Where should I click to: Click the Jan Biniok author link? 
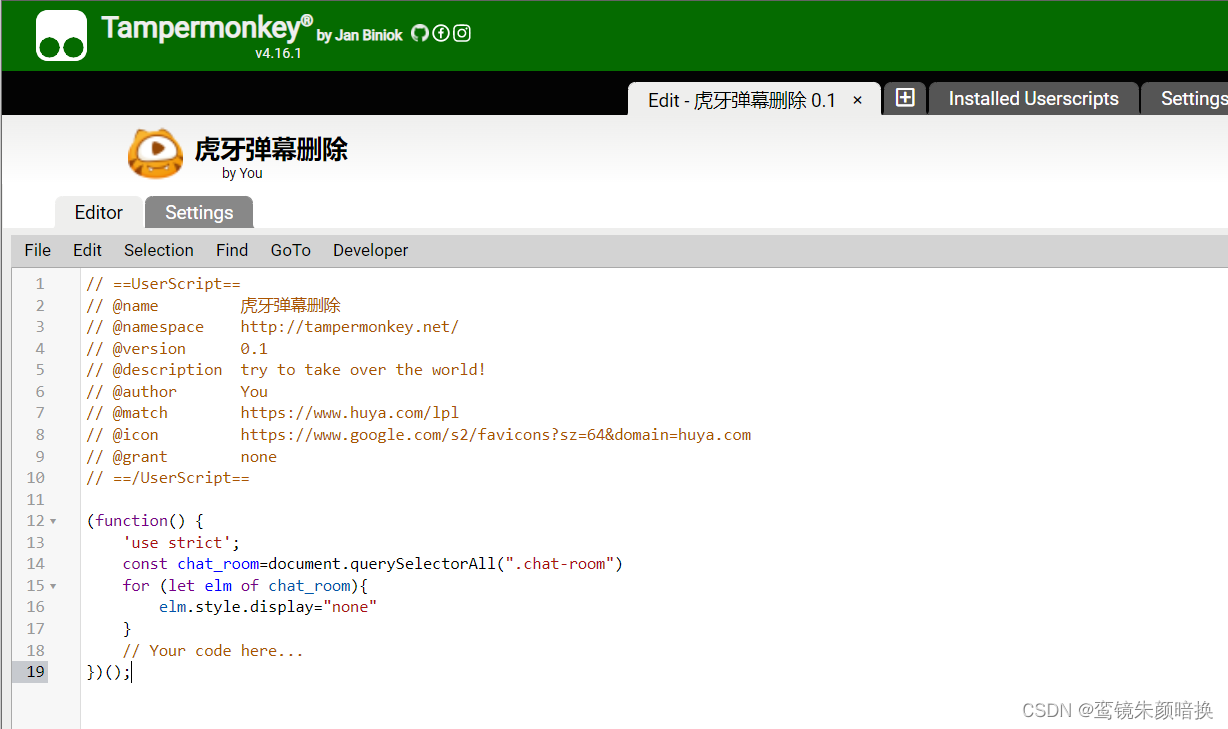pyautogui.click(x=369, y=35)
